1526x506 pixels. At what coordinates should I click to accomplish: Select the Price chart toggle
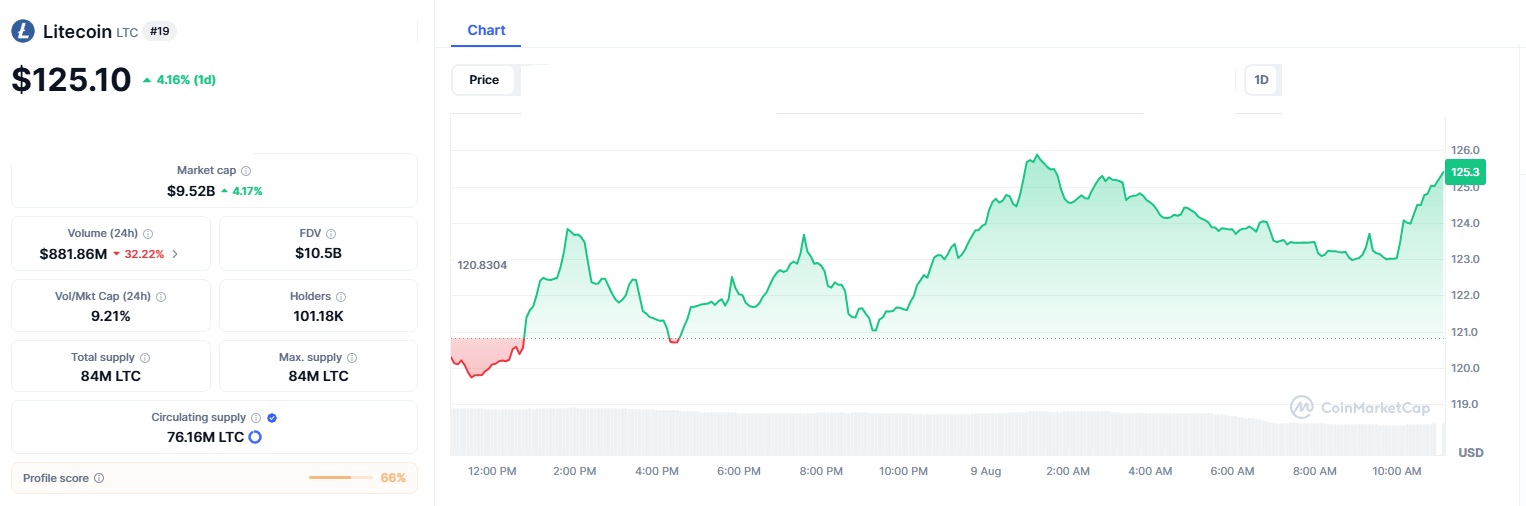(484, 80)
